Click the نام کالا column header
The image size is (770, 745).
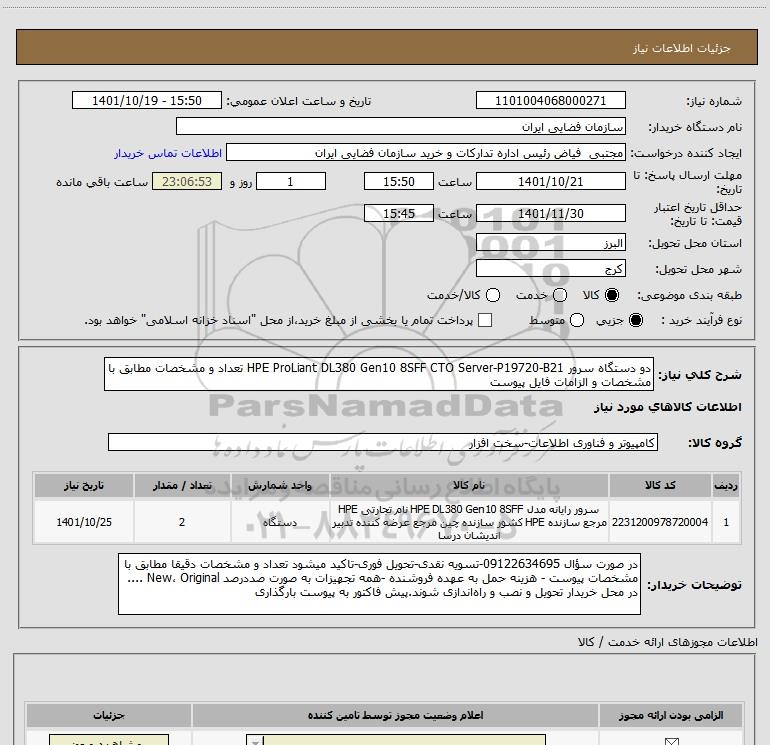[x=468, y=486]
